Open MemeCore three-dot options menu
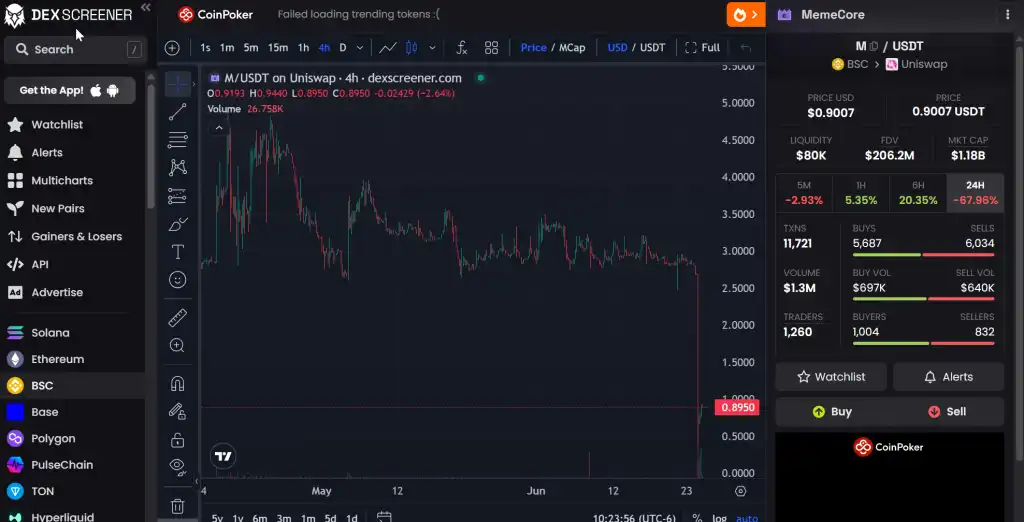Image resolution: width=1024 pixels, height=522 pixels. (1008, 14)
